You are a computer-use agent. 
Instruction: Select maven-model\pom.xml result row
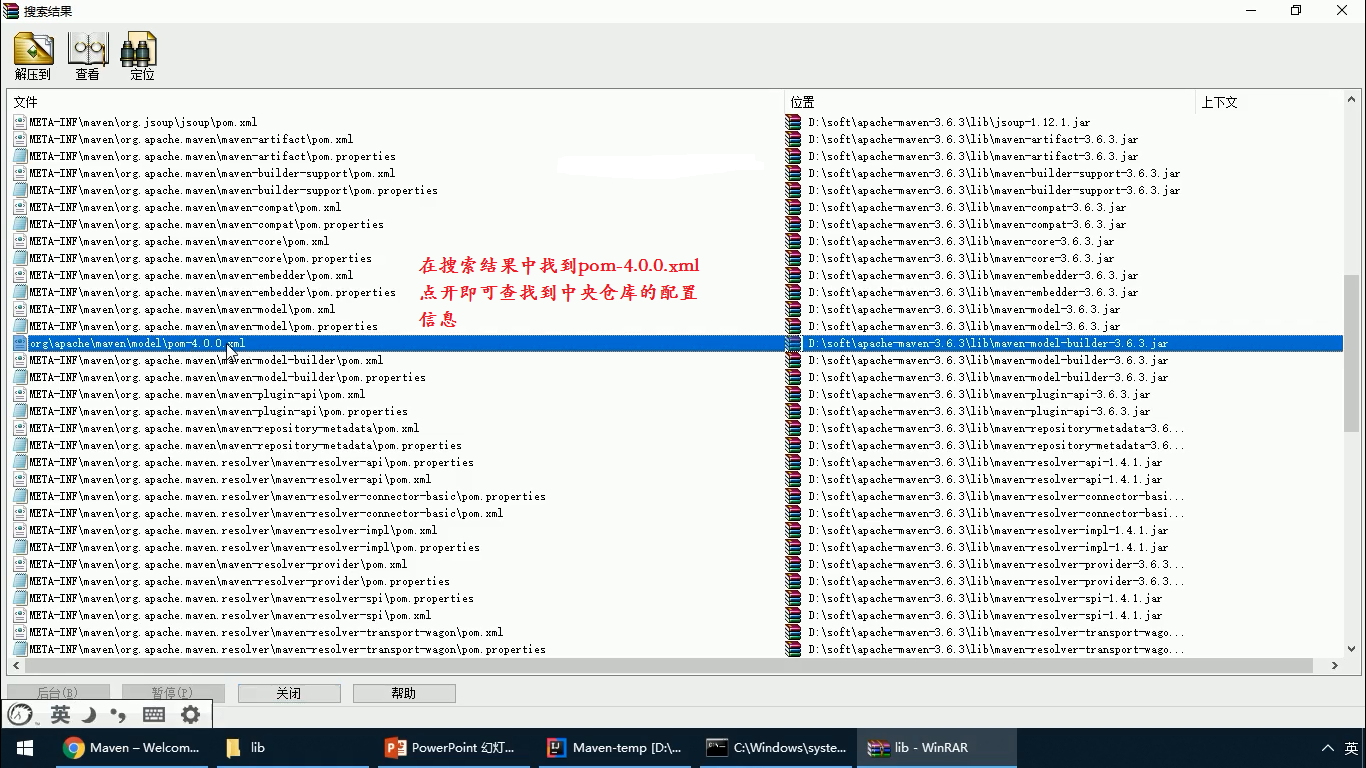point(676,309)
